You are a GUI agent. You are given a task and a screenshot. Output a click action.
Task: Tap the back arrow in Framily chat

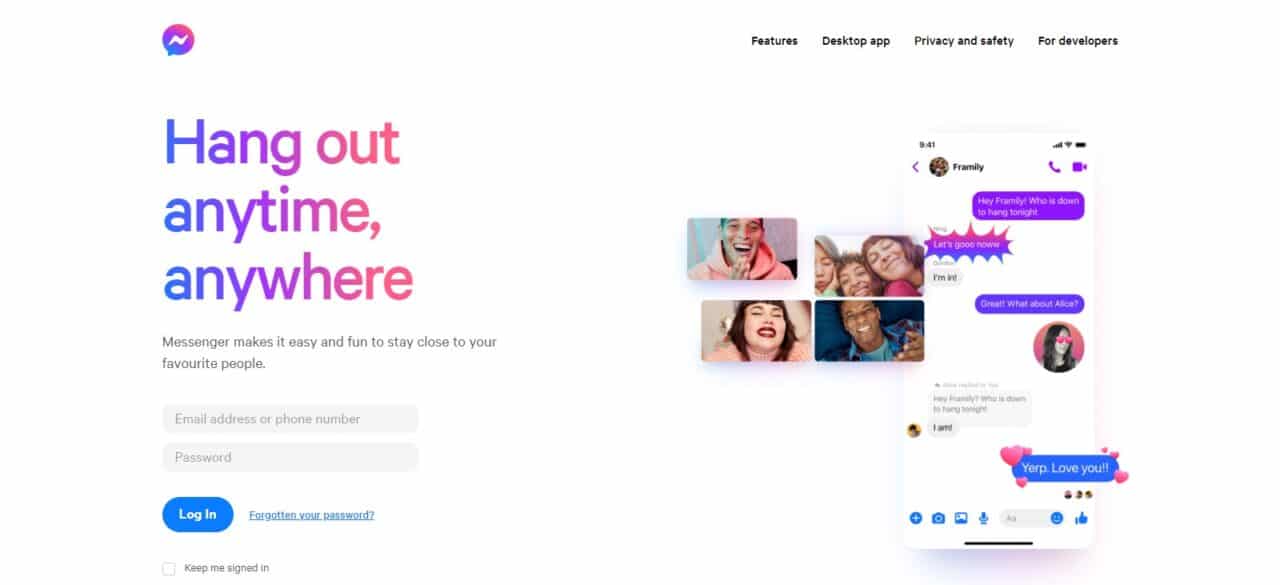tap(915, 167)
